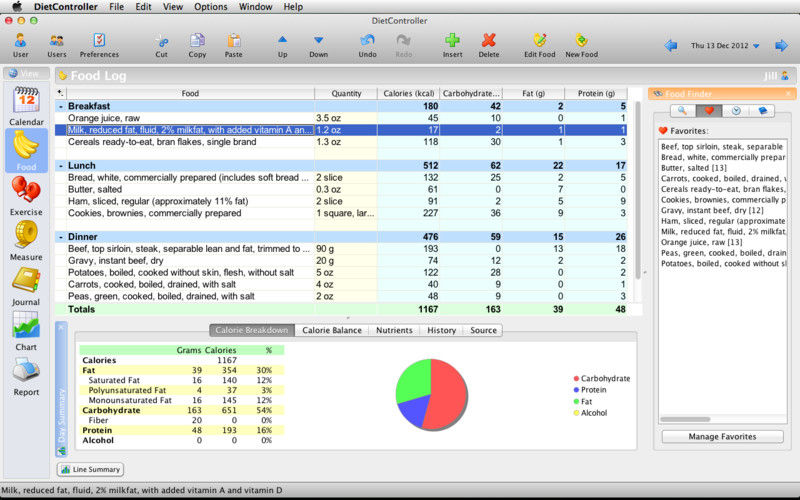
Task: Open the Edit menu
Action: tap(143, 7)
